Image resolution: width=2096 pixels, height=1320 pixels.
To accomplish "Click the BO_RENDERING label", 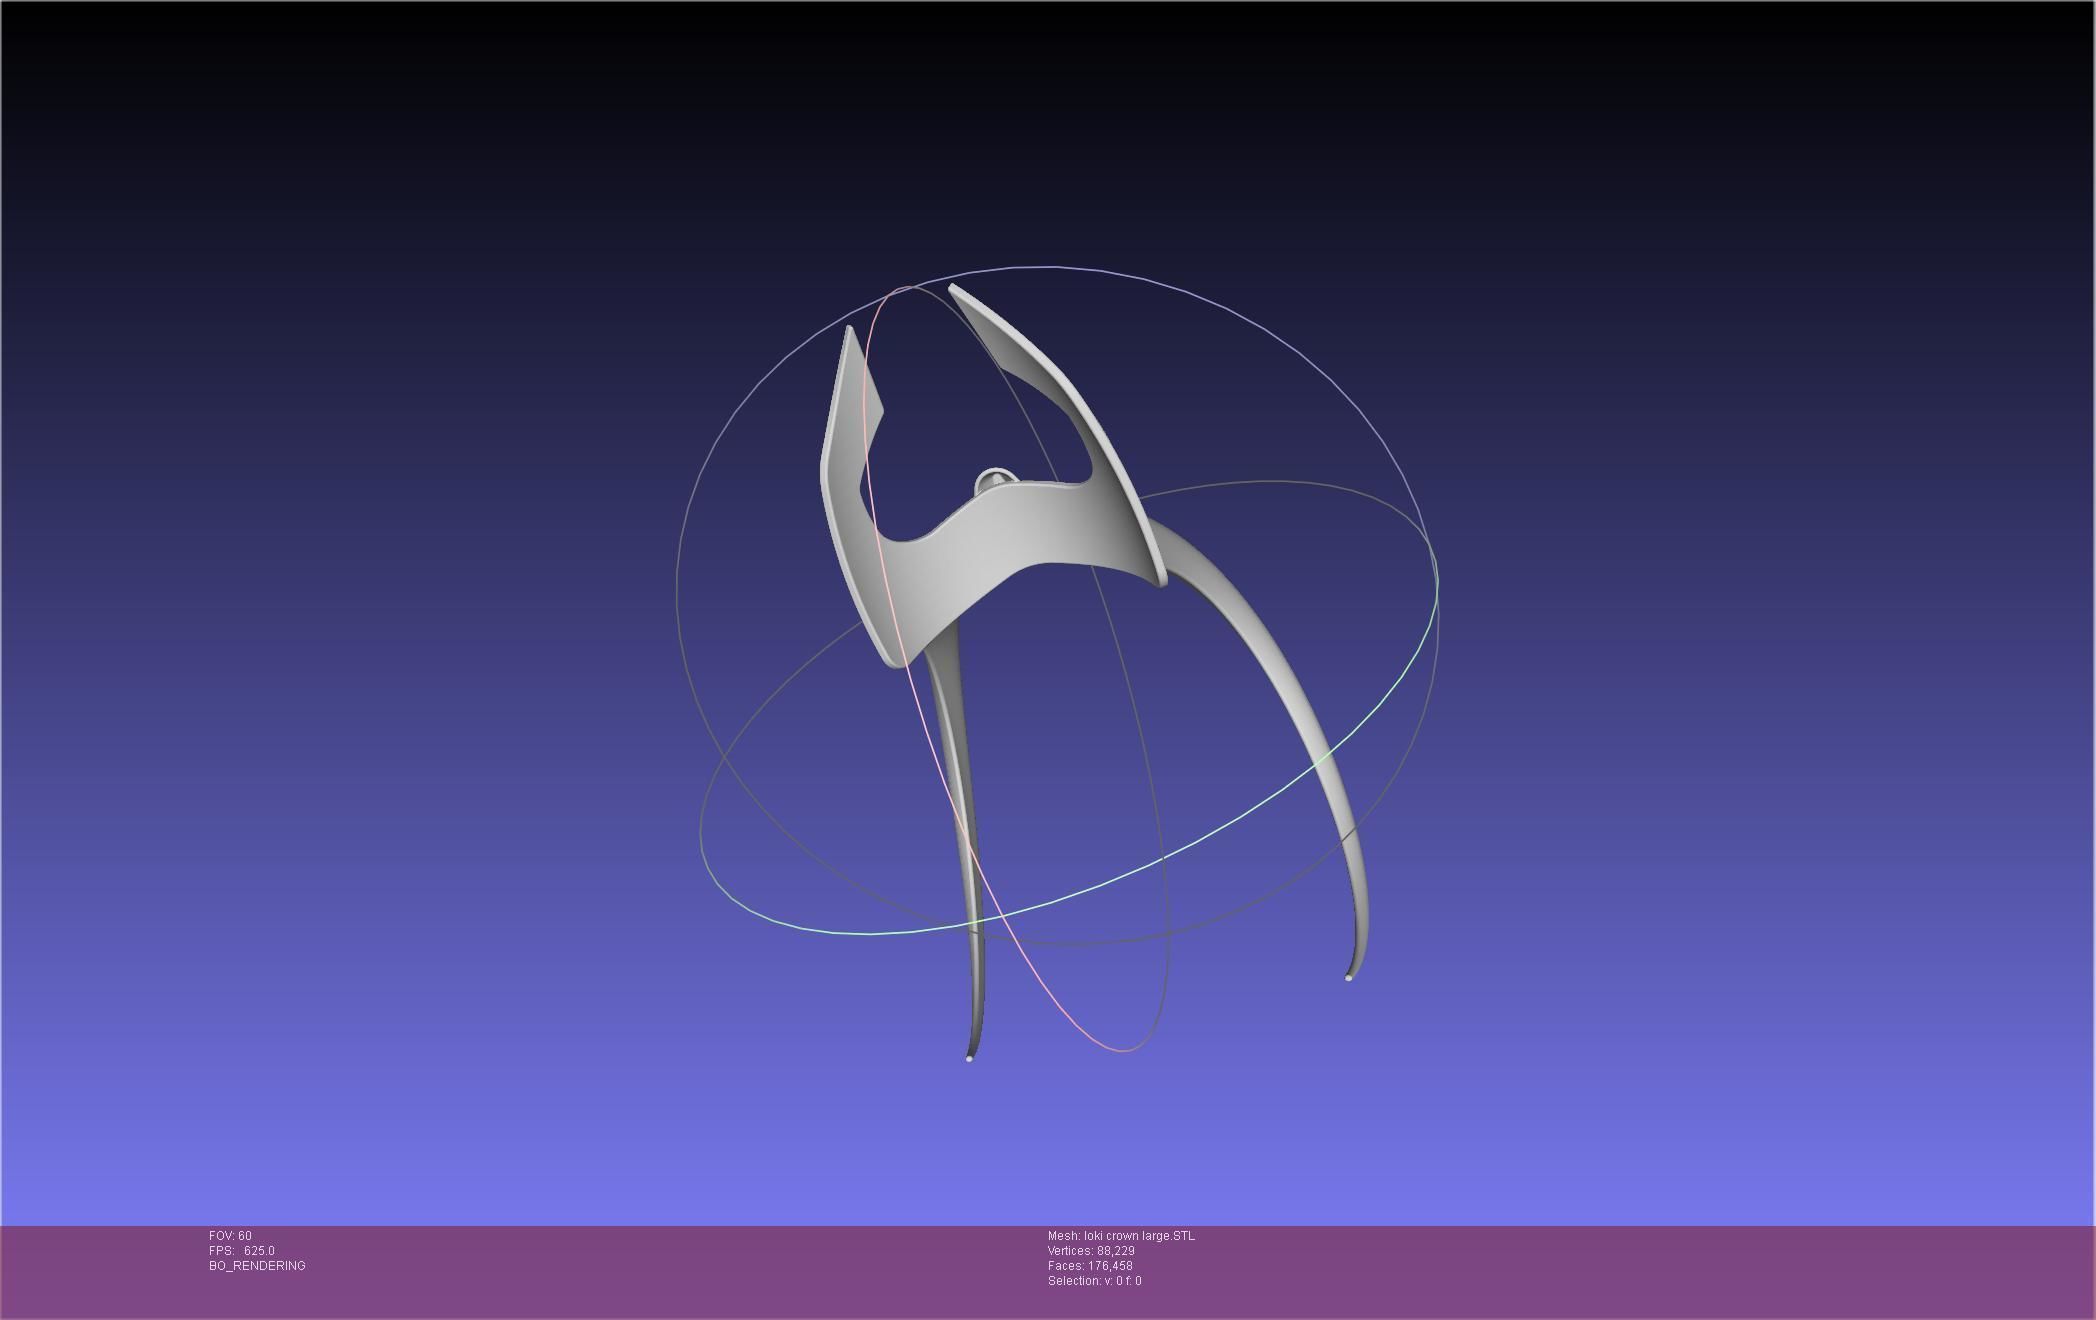I will click(257, 1266).
